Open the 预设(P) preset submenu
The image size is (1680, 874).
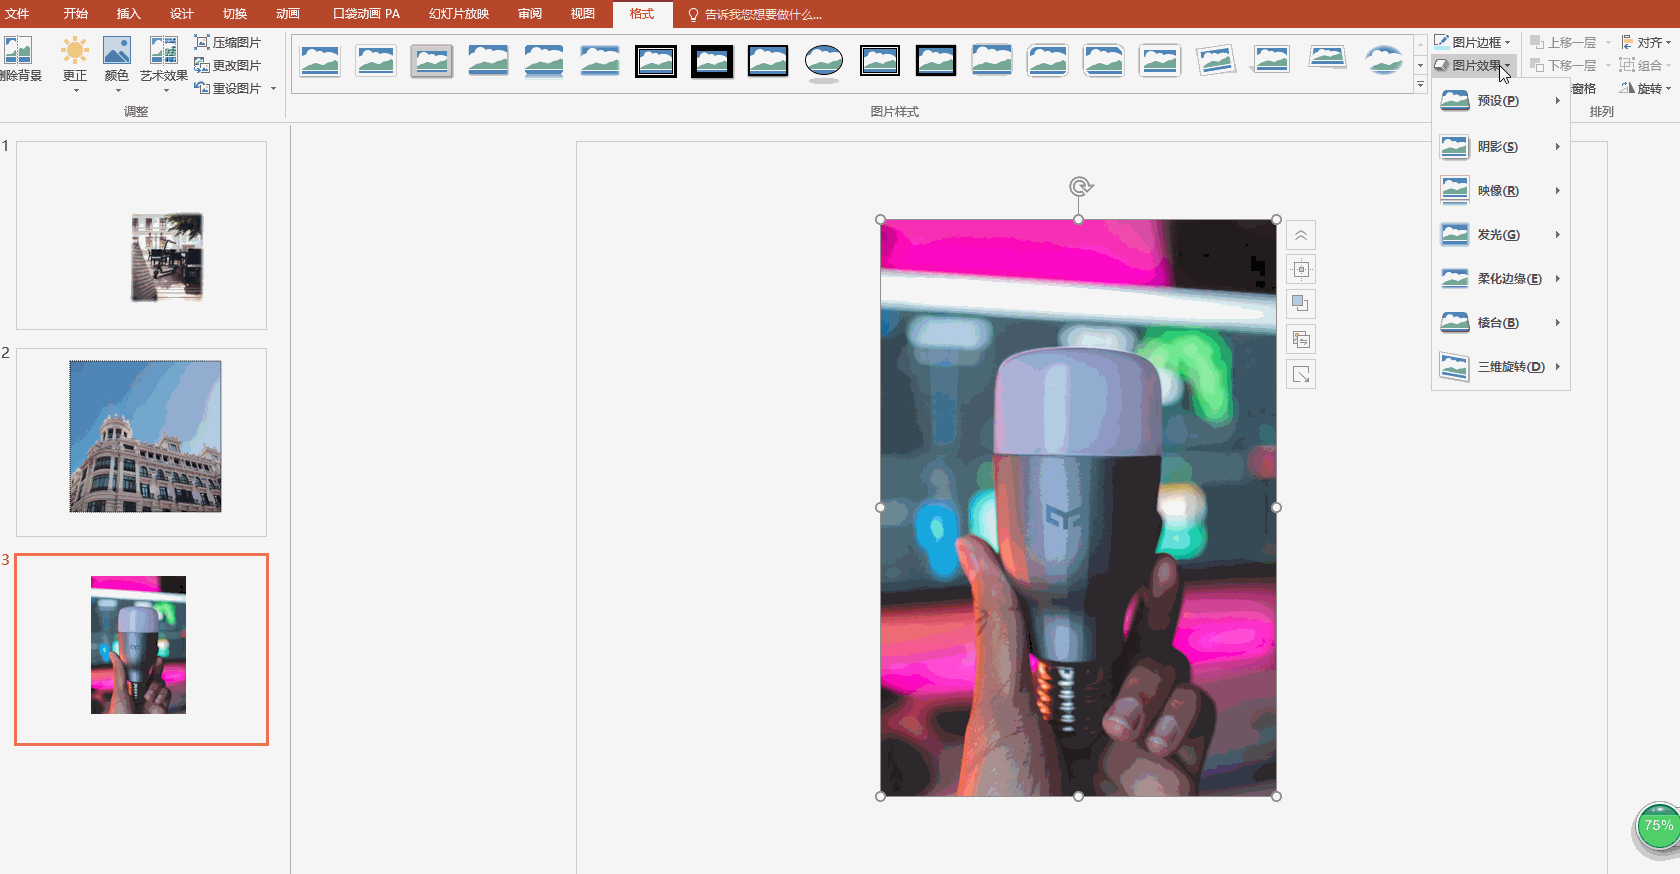pos(1501,100)
